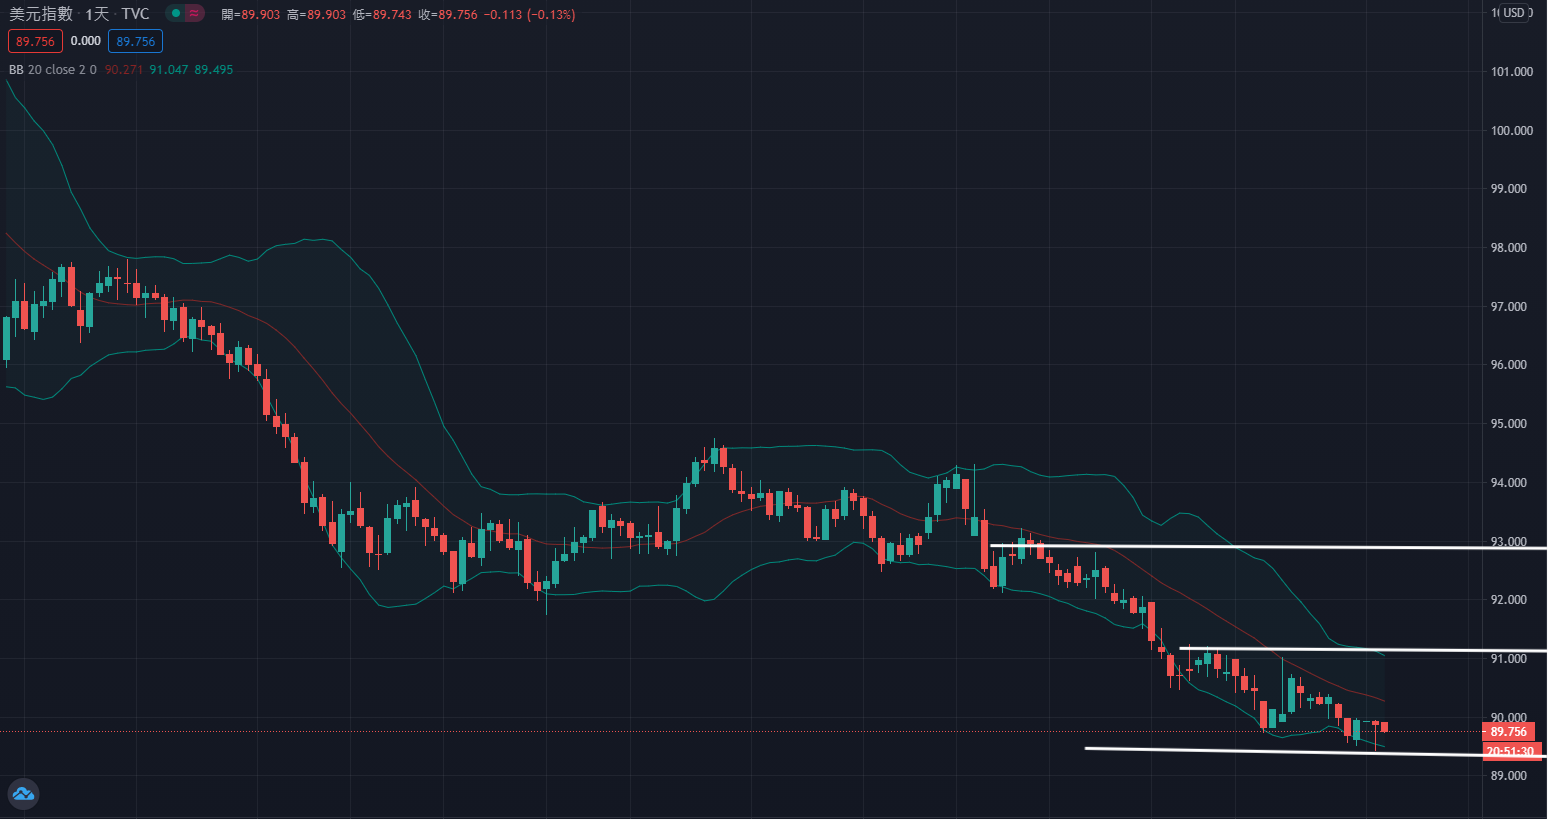Click the 收=89.756 closing value
The width and height of the screenshot is (1548, 820).
pyautogui.click(x=447, y=15)
